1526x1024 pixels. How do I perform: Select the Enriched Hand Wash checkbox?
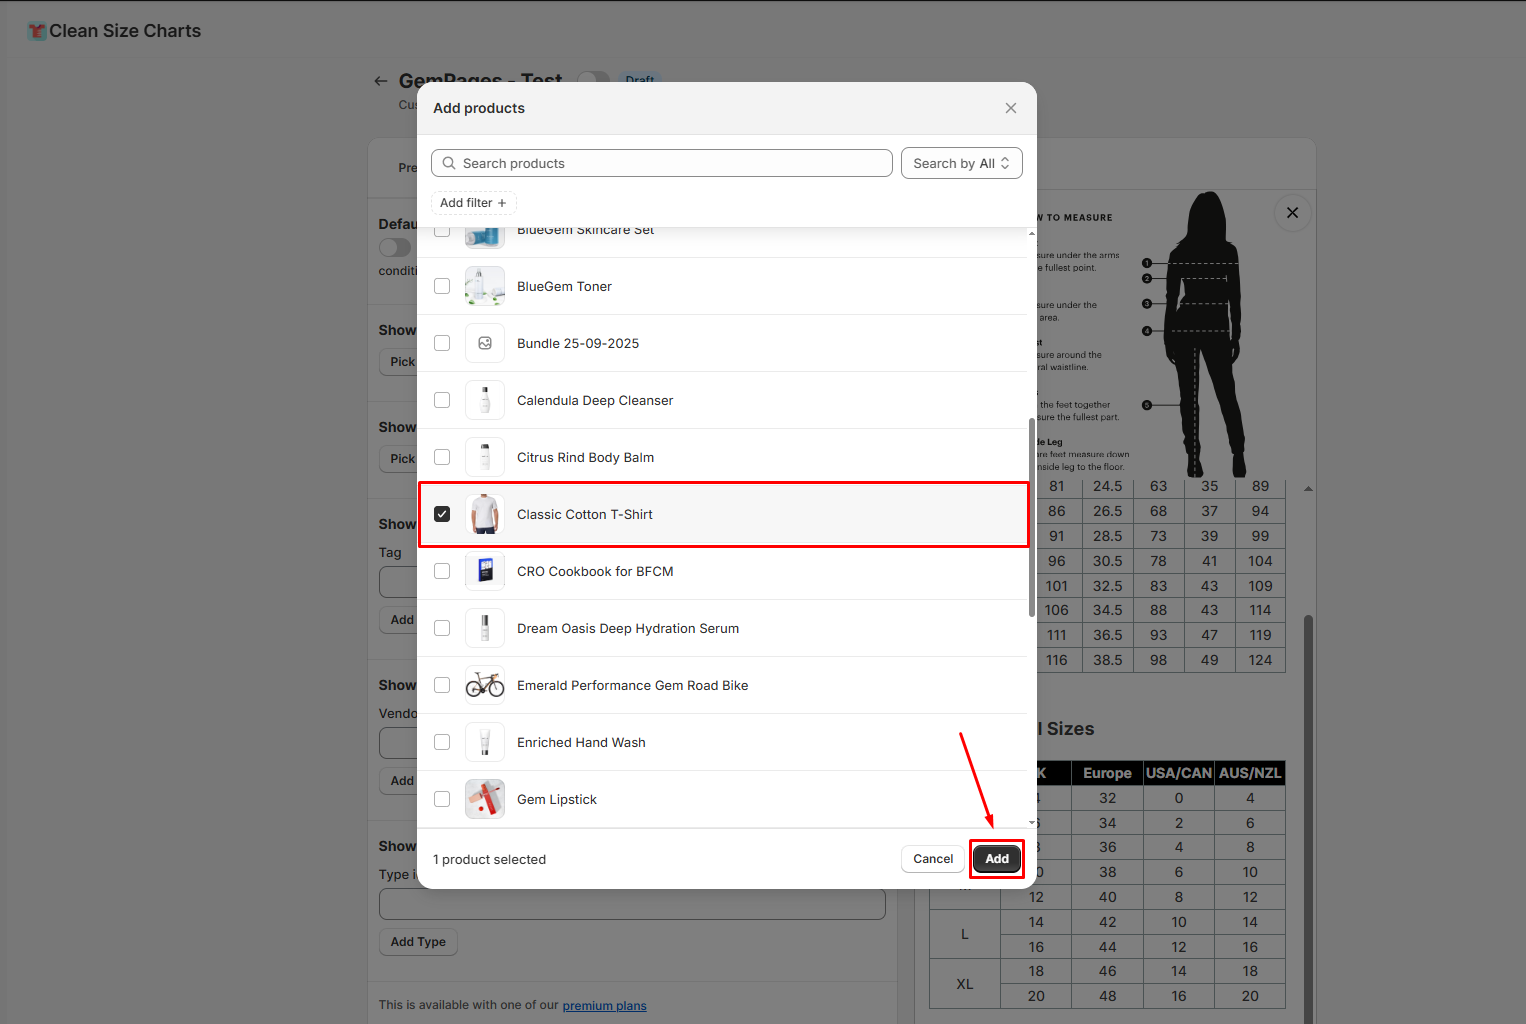click(x=442, y=743)
